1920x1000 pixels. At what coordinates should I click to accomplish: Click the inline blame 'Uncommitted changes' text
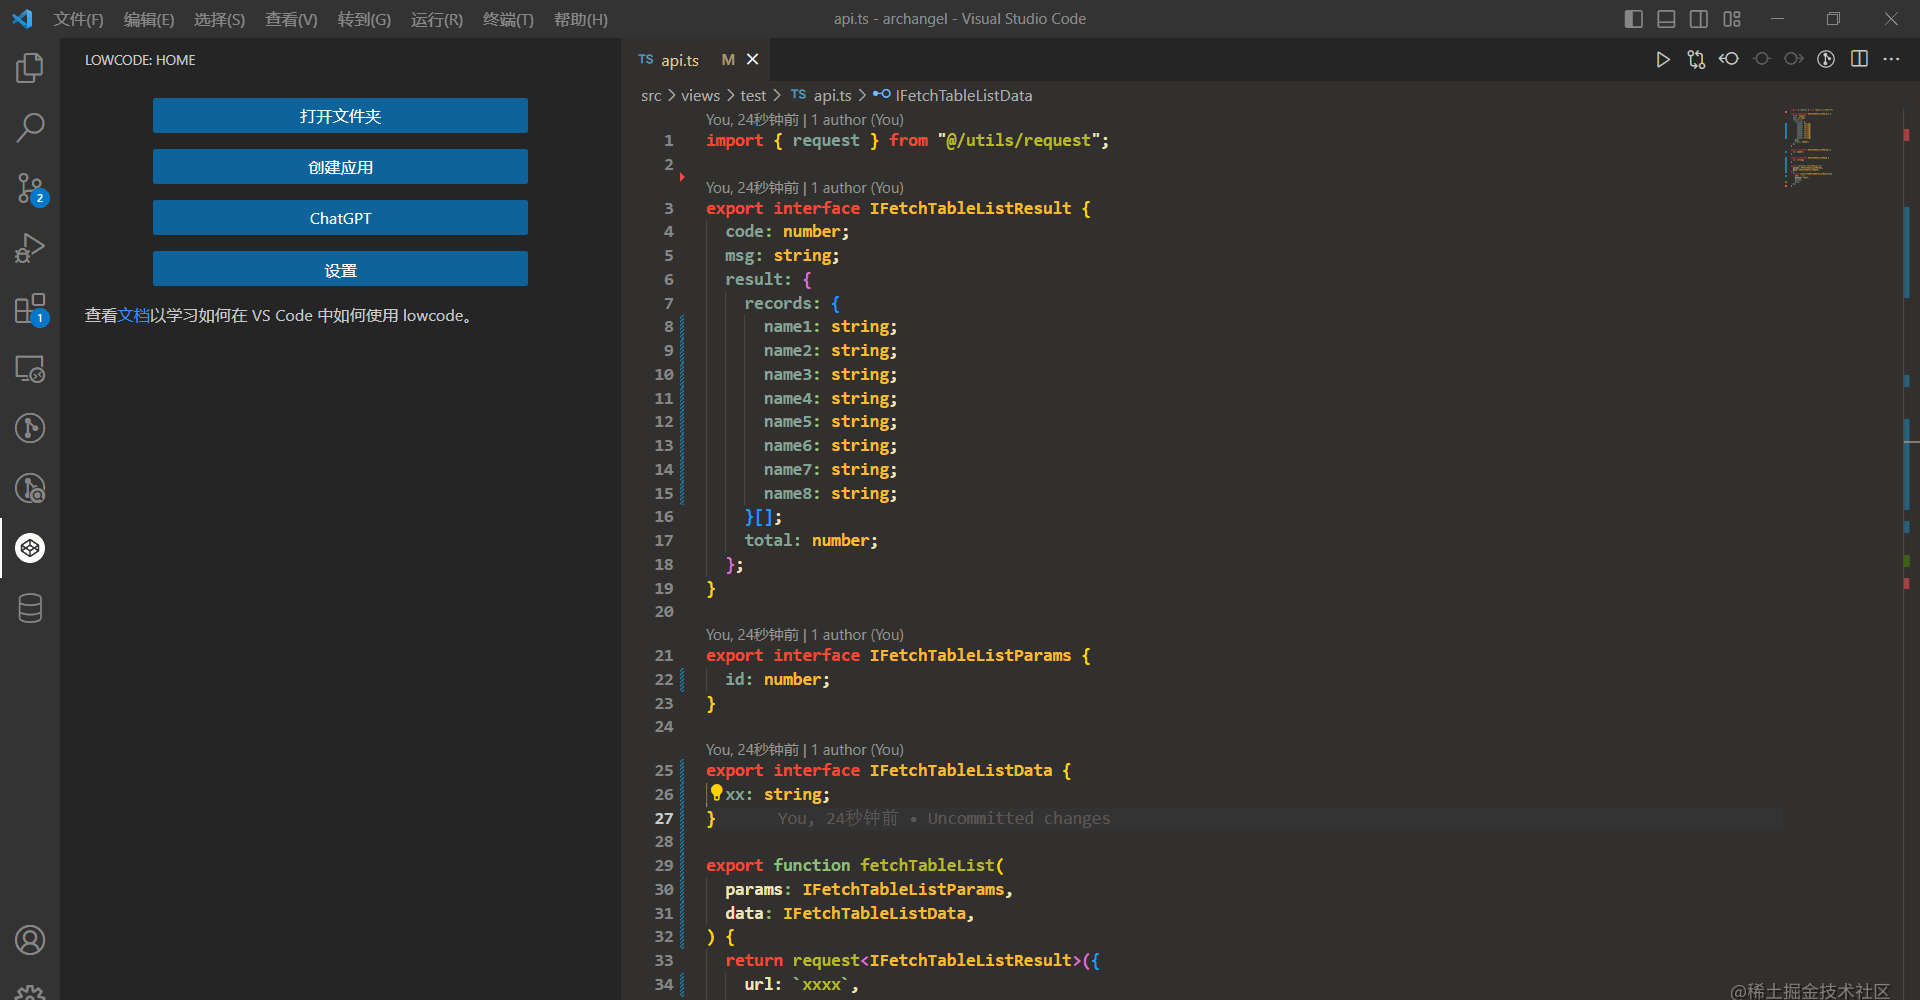[1019, 818]
